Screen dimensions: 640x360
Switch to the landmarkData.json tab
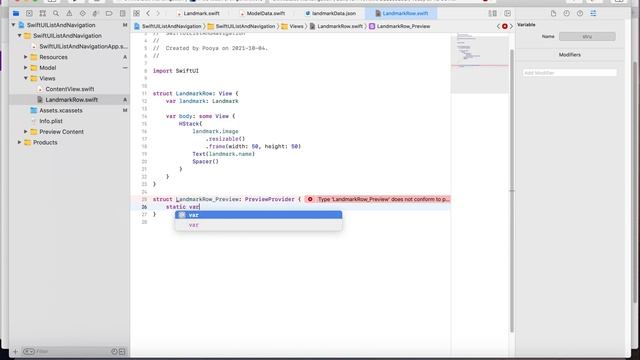pos(331,13)
